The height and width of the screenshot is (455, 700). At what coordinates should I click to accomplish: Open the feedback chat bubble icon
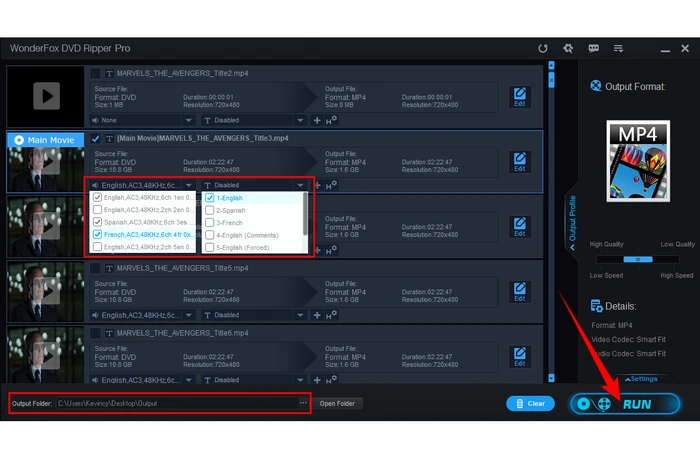593,48
